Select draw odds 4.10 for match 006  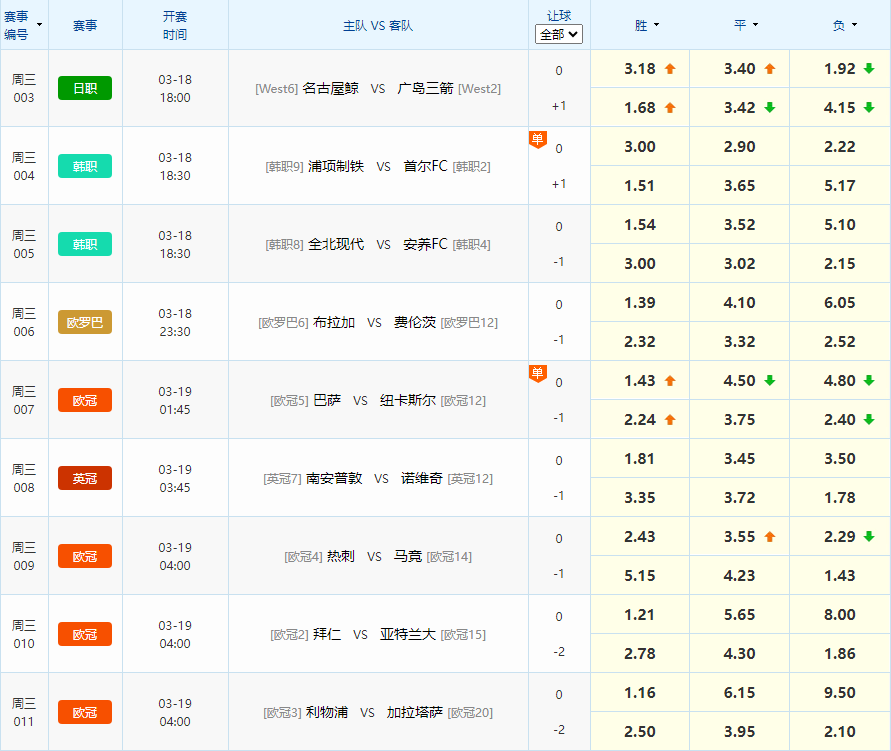point(739,303)
